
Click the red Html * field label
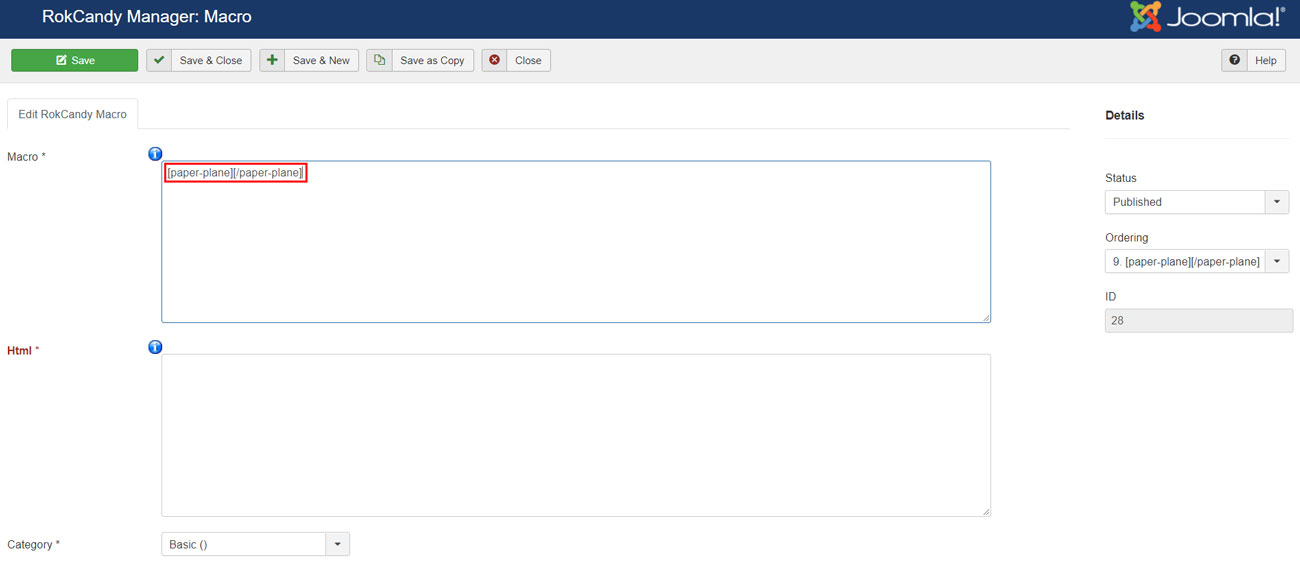tap(23, 350)
